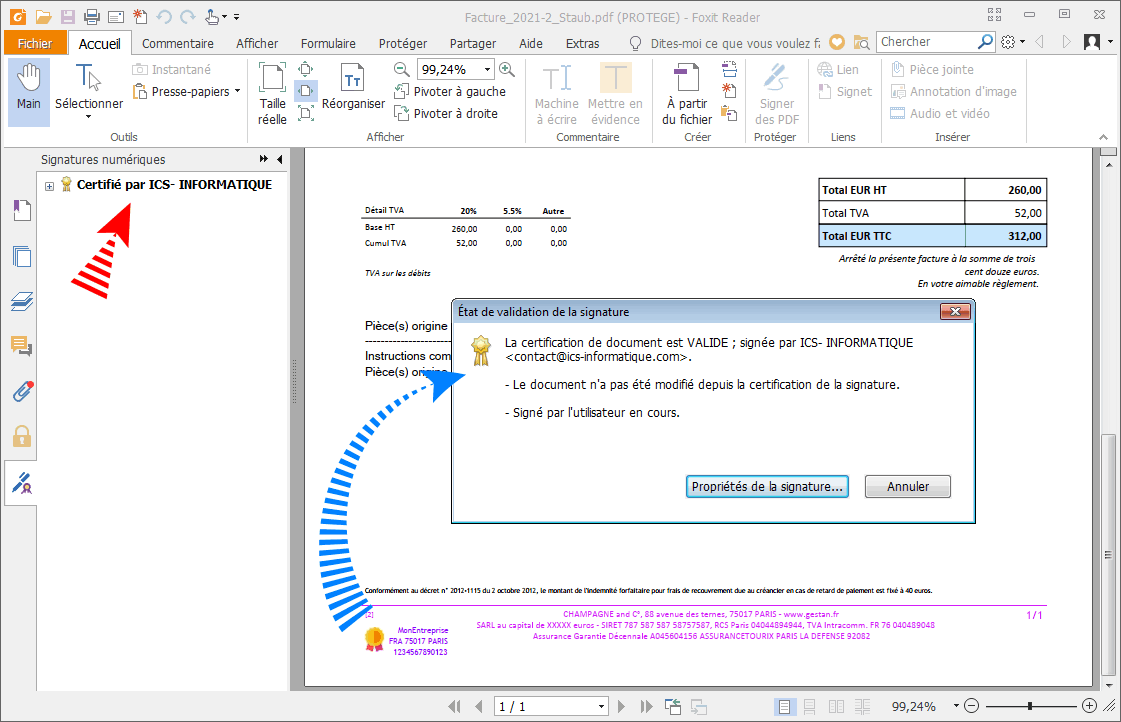This screenshot has height=722, width=1121.
Task: Open the Presse-papiers dropdown
Action: tap(188, 91)
